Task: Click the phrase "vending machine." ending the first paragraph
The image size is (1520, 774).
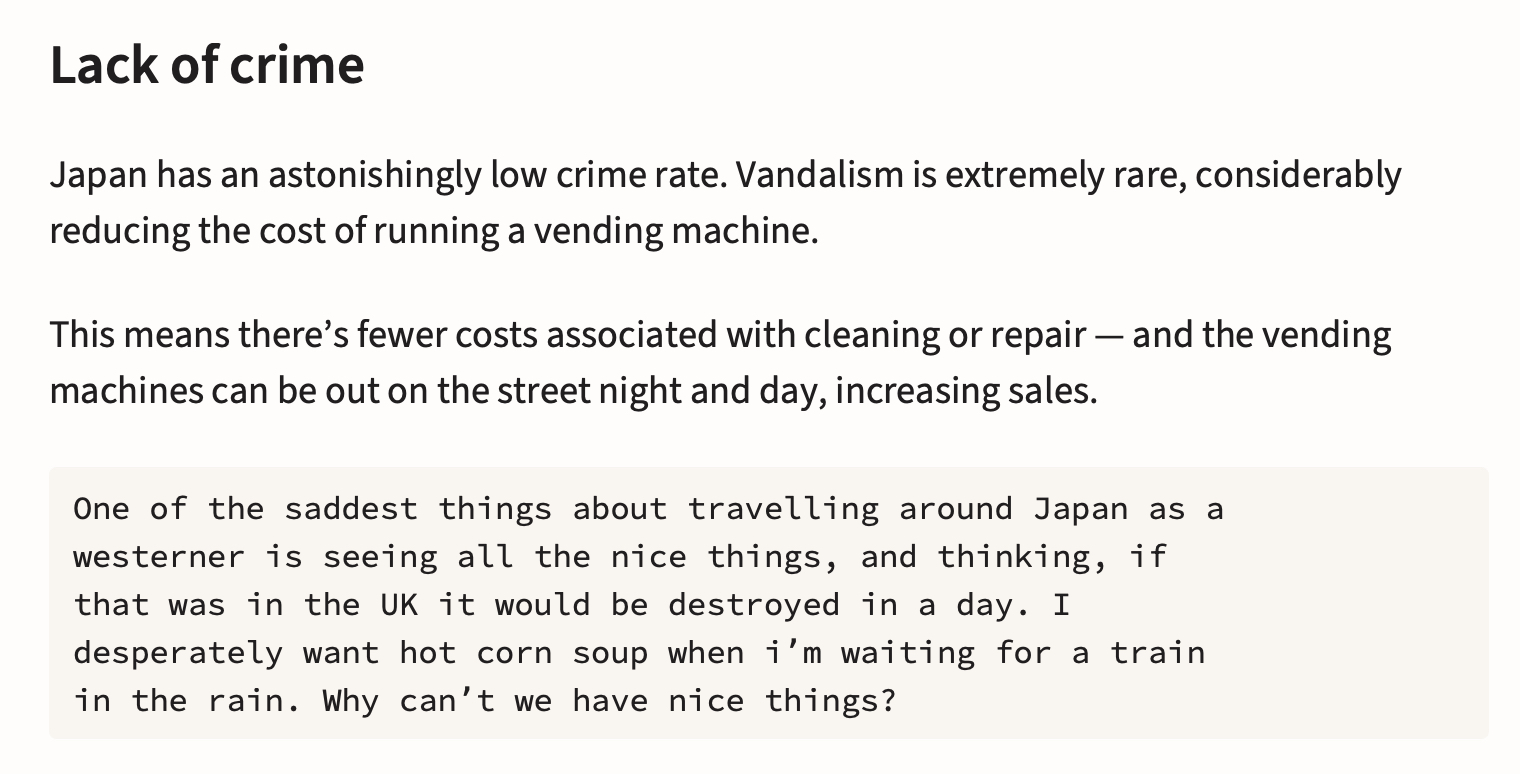Action: [x=675, y=232]
